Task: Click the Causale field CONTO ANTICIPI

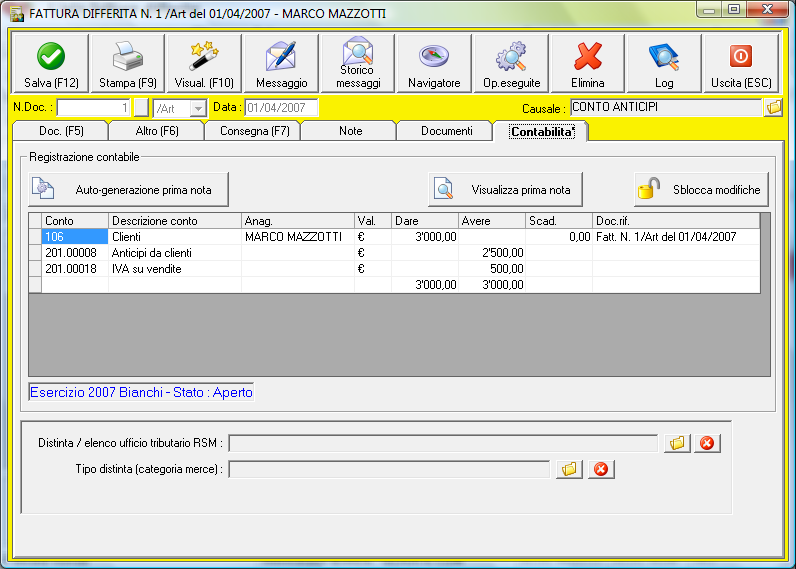Action: click(666, 107)
